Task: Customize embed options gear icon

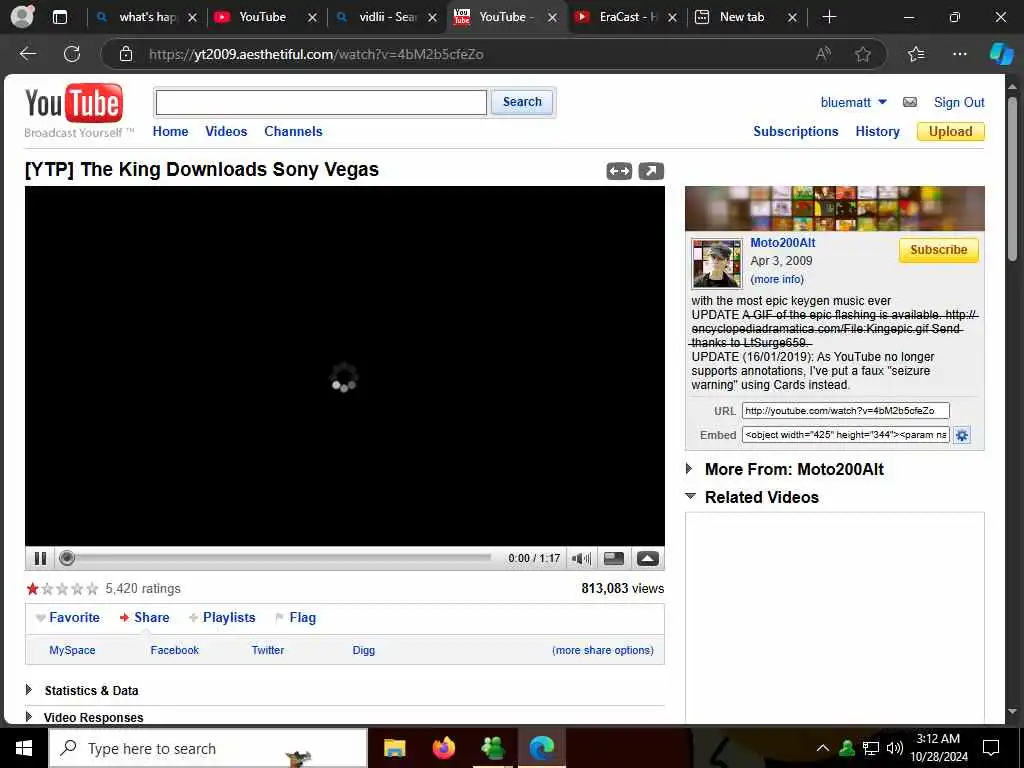Action: 961,435
